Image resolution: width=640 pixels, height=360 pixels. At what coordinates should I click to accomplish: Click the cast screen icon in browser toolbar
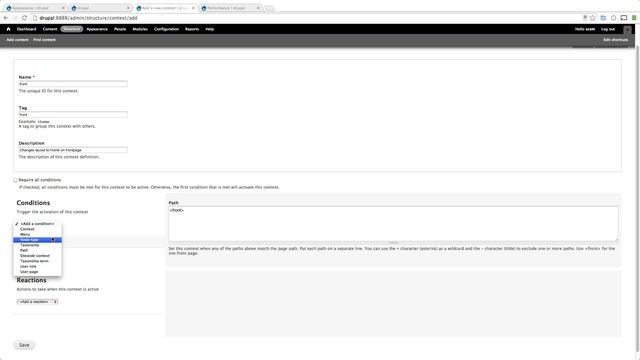(624, 18)
